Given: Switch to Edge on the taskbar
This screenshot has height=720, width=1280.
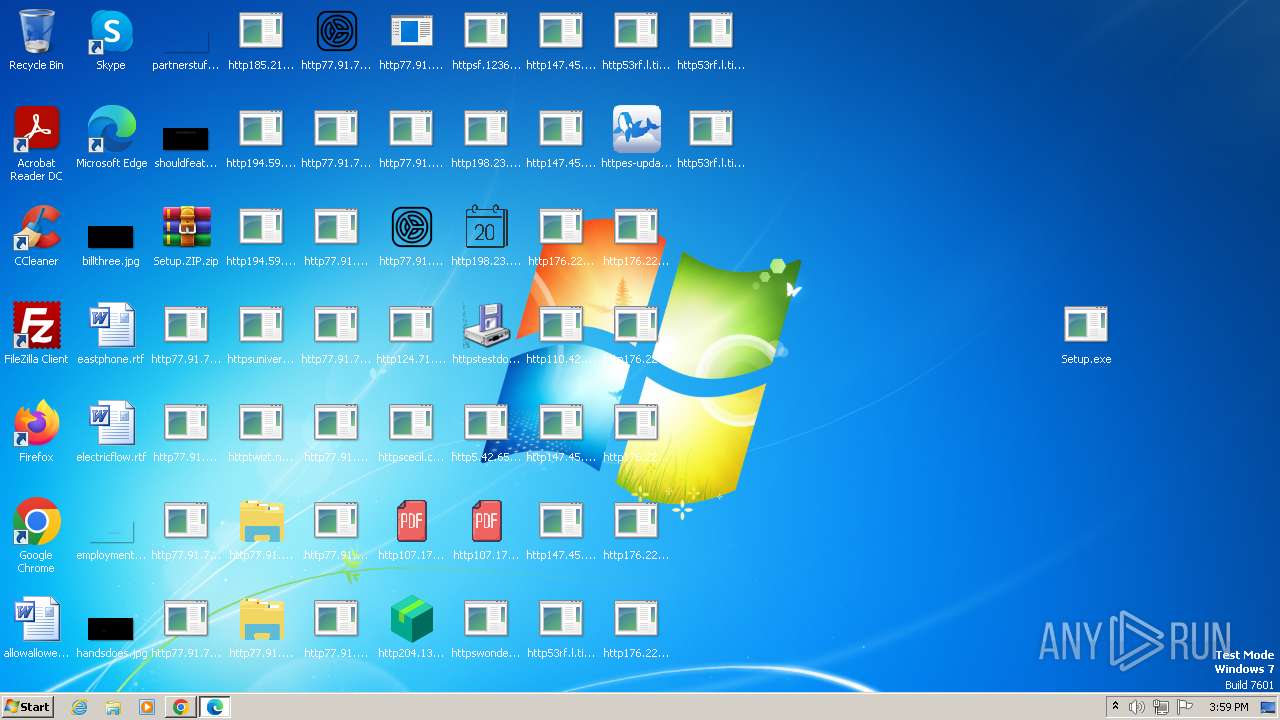Looking at the screenshot, I should (215, 707).
